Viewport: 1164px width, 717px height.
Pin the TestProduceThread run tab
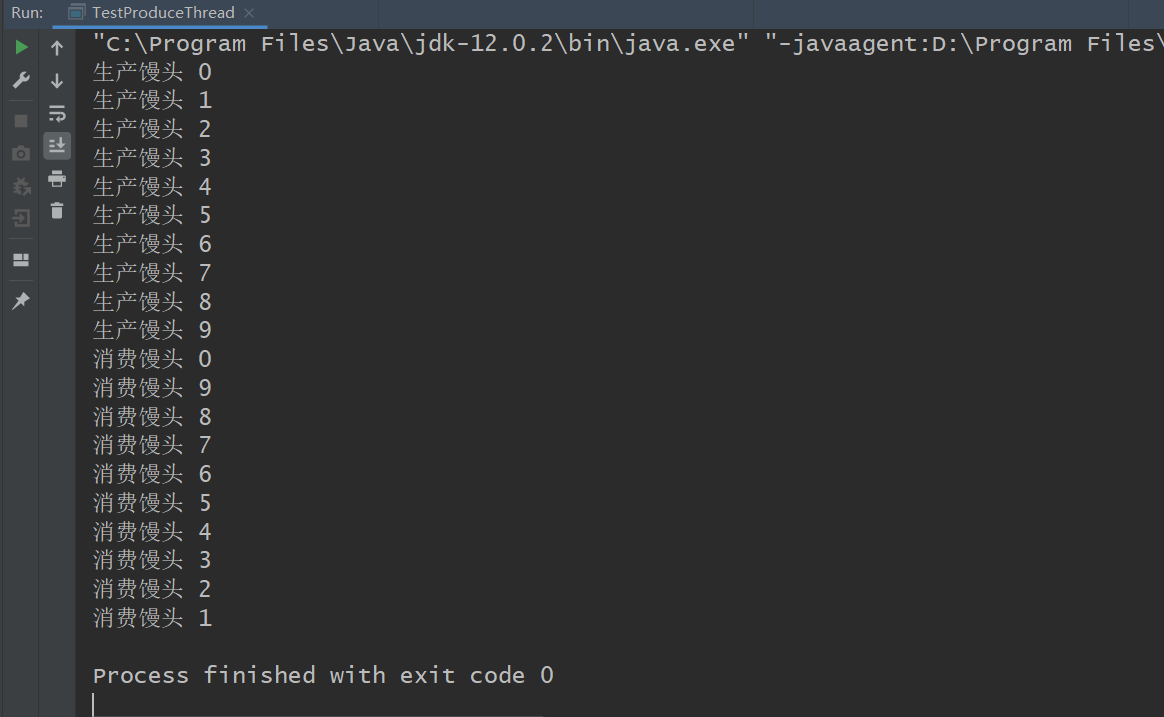(21, 301)
